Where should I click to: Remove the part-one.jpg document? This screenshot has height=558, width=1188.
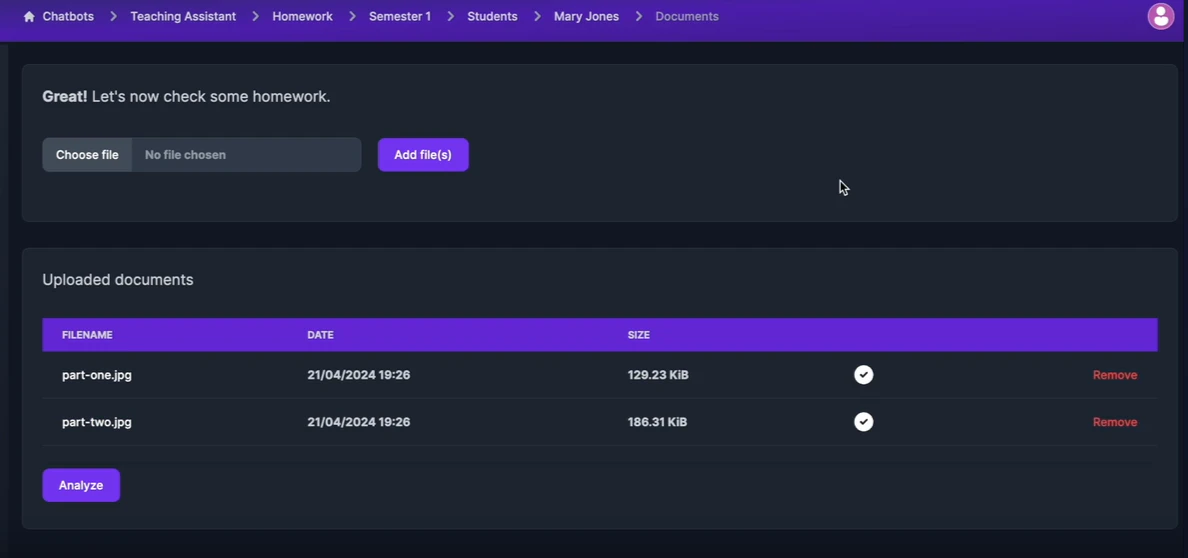coord(1115,375)
